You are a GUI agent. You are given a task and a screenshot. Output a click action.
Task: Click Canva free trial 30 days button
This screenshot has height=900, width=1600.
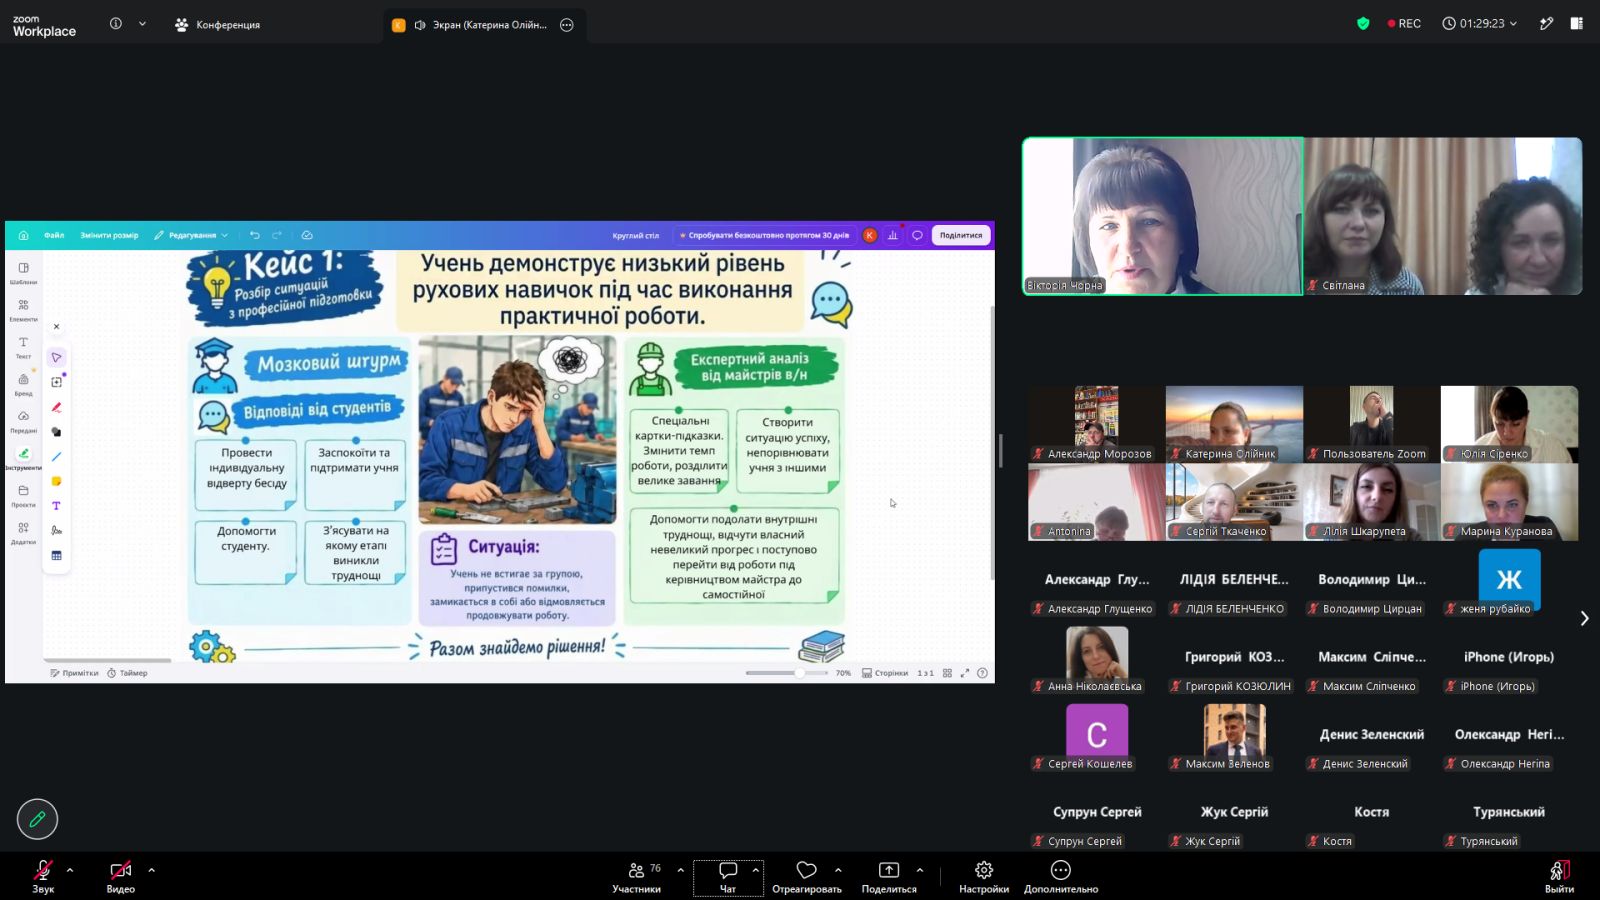tap(764, 235)
